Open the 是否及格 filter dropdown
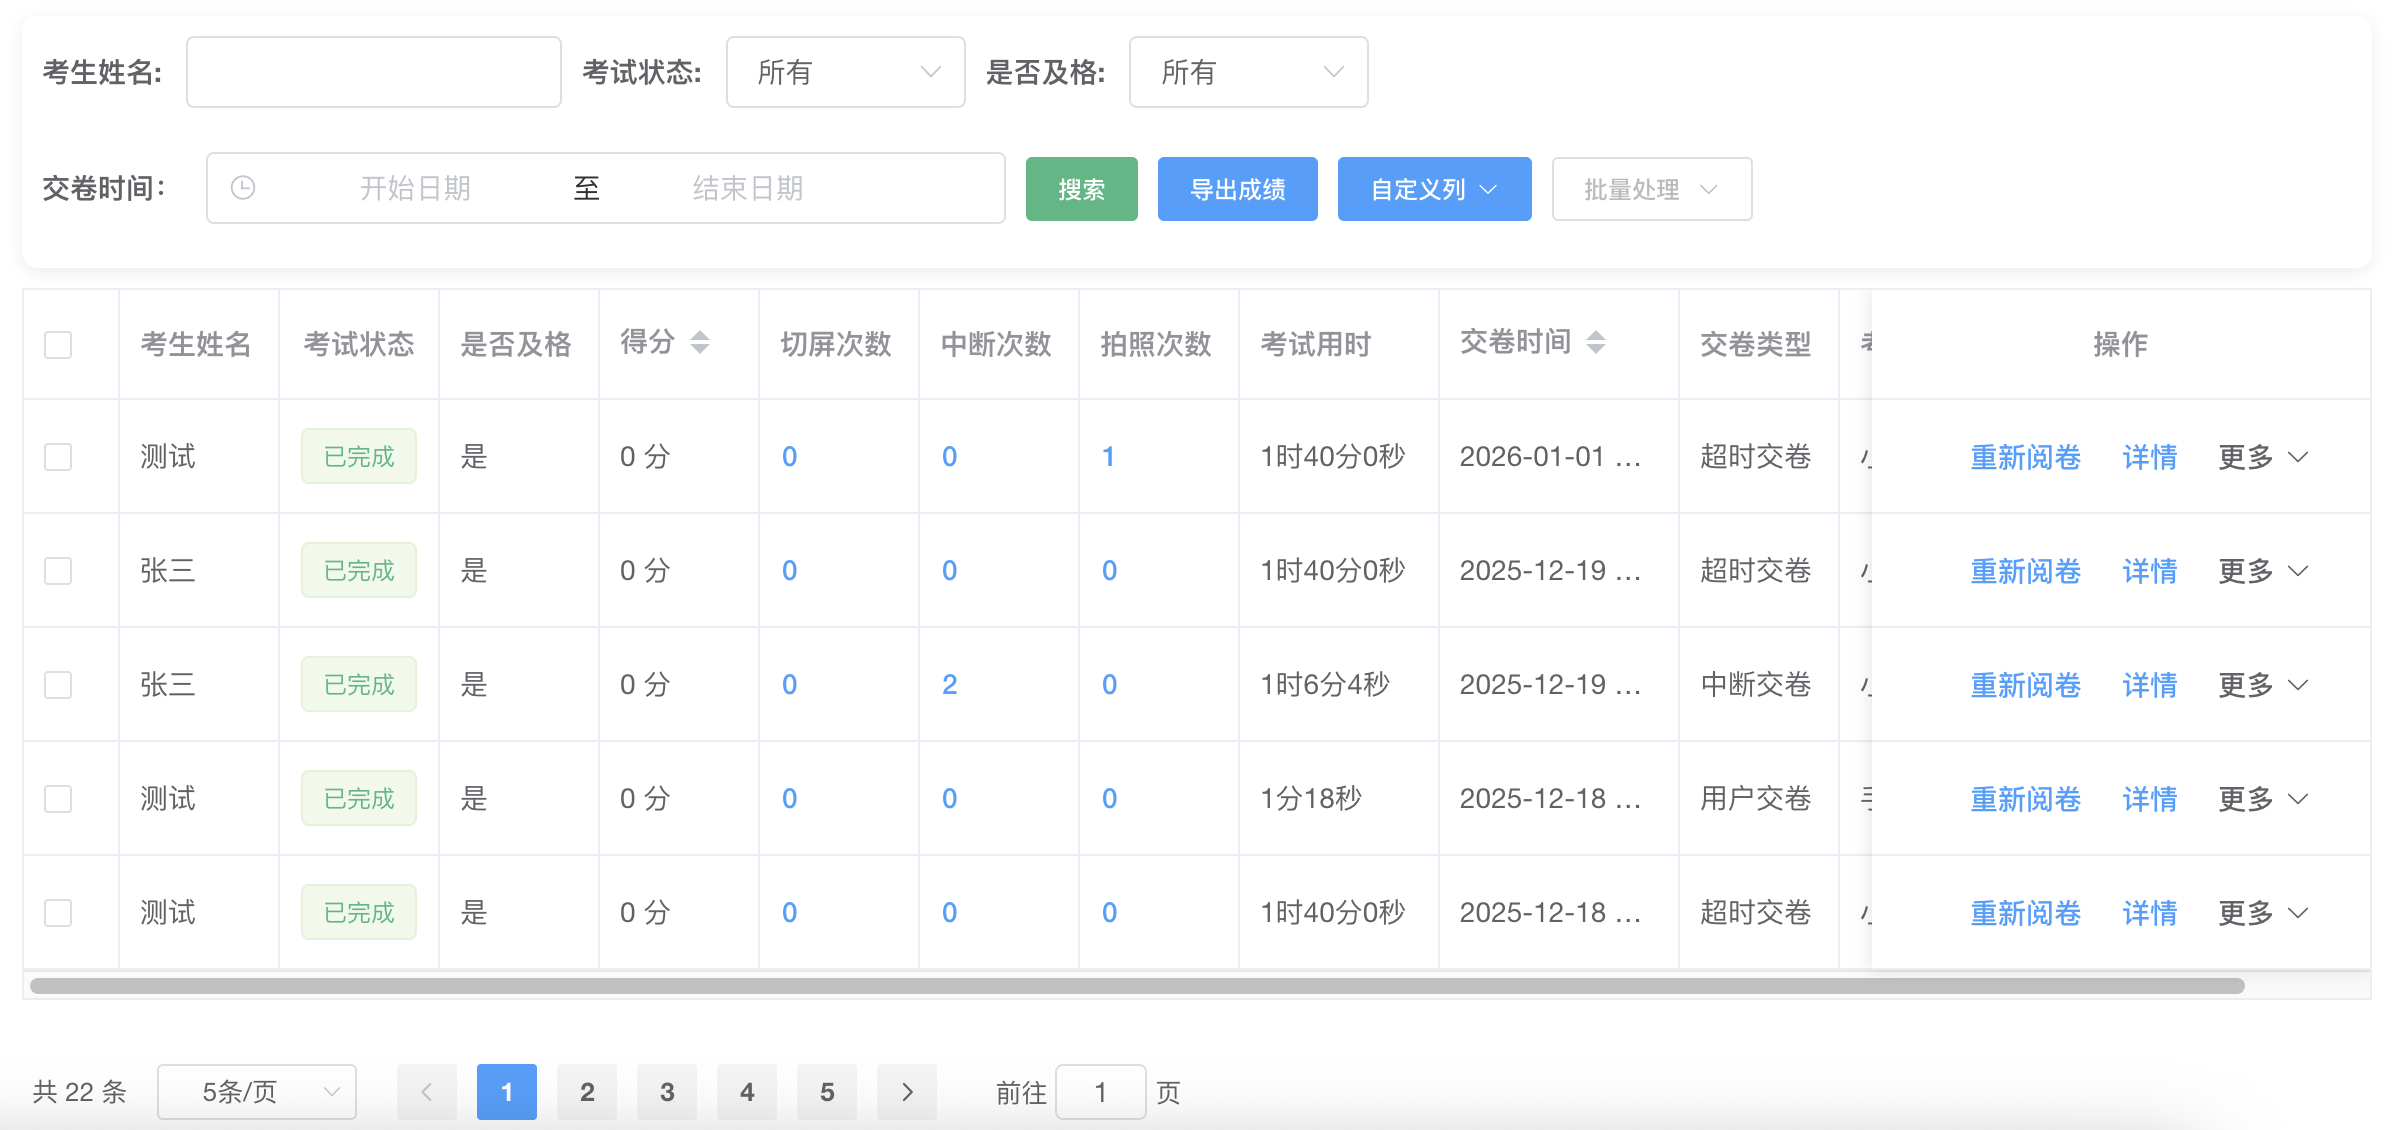 pos(1248,71)
